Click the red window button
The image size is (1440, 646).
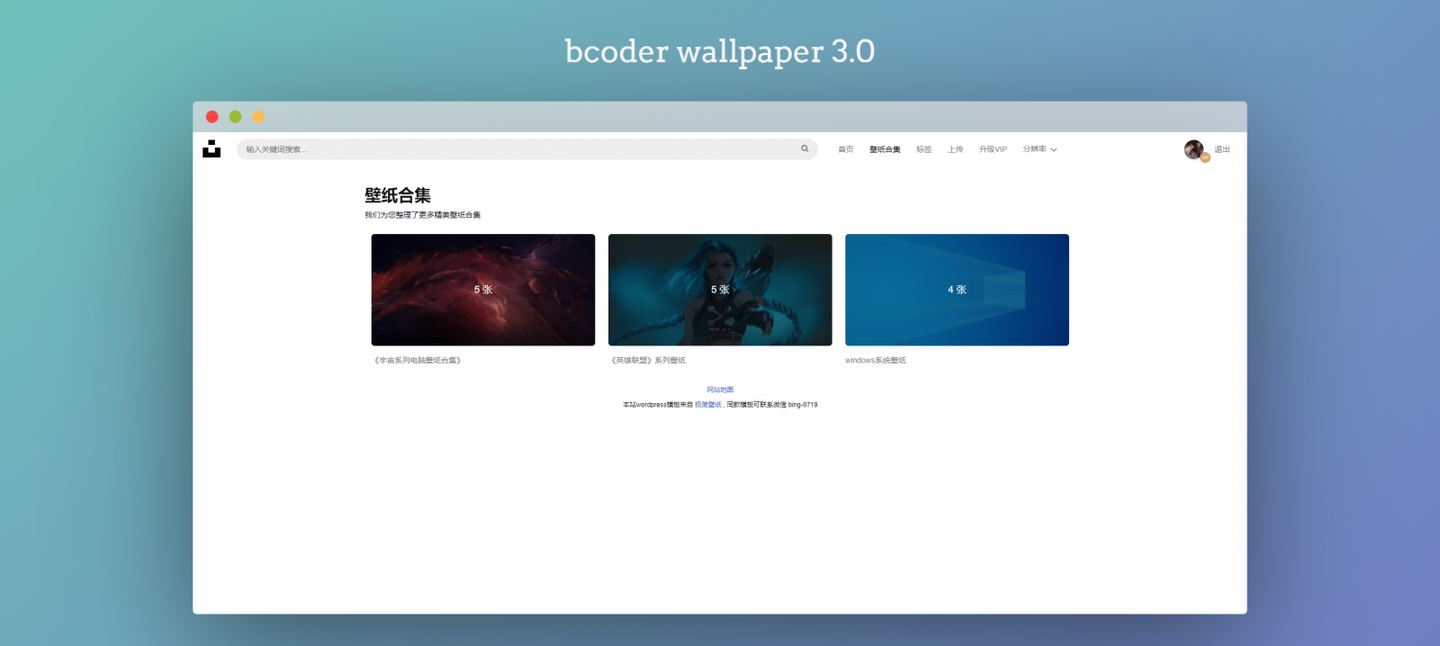click(212, 117)
